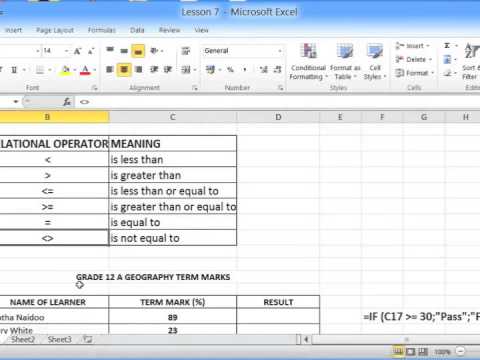Apply red Font Color swatch

85,70
